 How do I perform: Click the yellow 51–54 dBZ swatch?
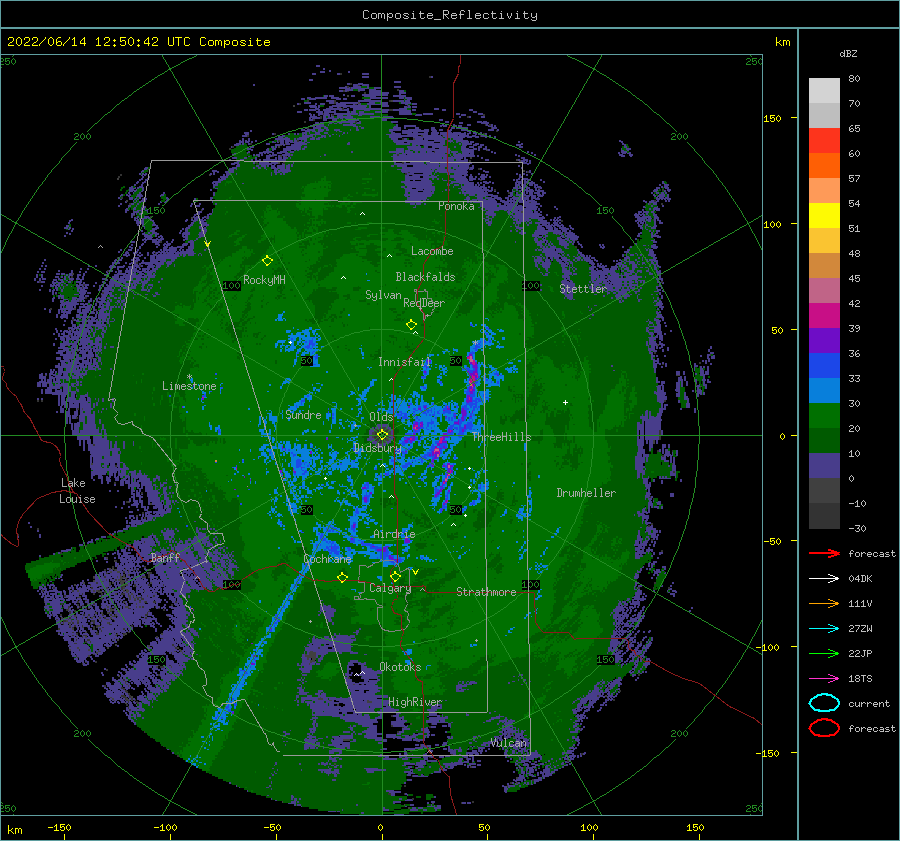pyautogui.click(x=824, y=215)
